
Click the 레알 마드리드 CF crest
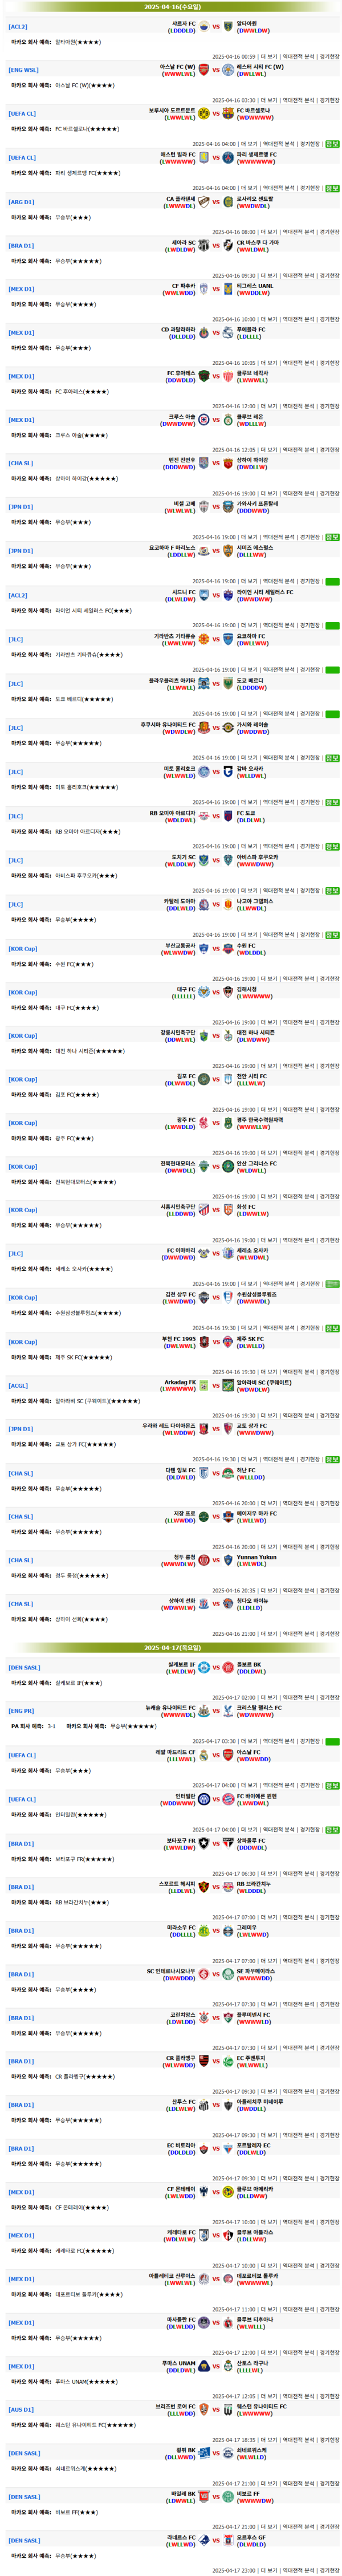[x=203, y=1754]
